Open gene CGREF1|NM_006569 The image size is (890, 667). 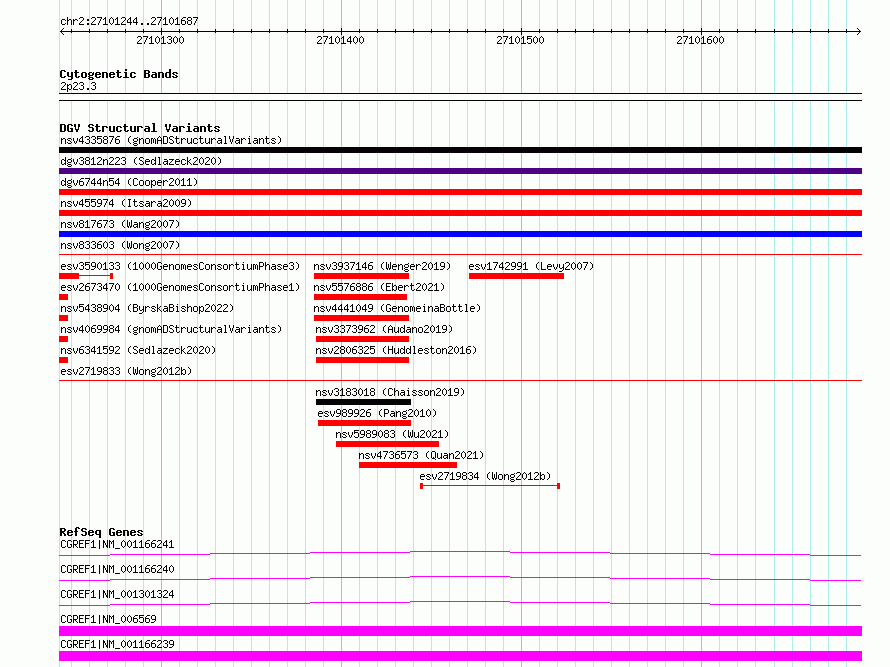(x=108, y=619)
